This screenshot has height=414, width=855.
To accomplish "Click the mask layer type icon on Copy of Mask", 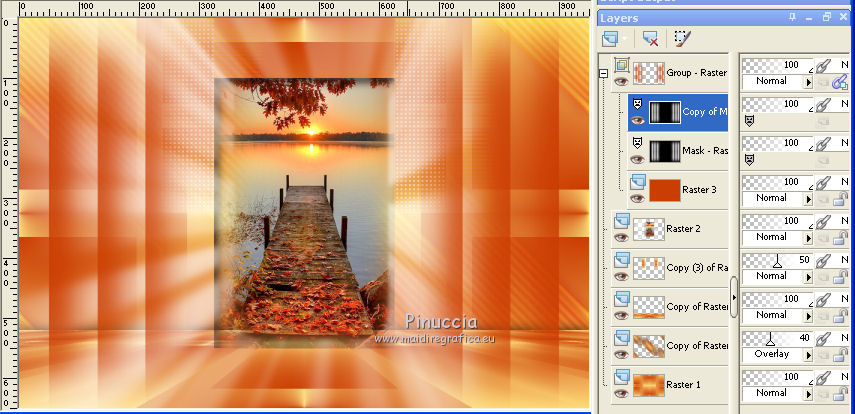I will (637, 103).
